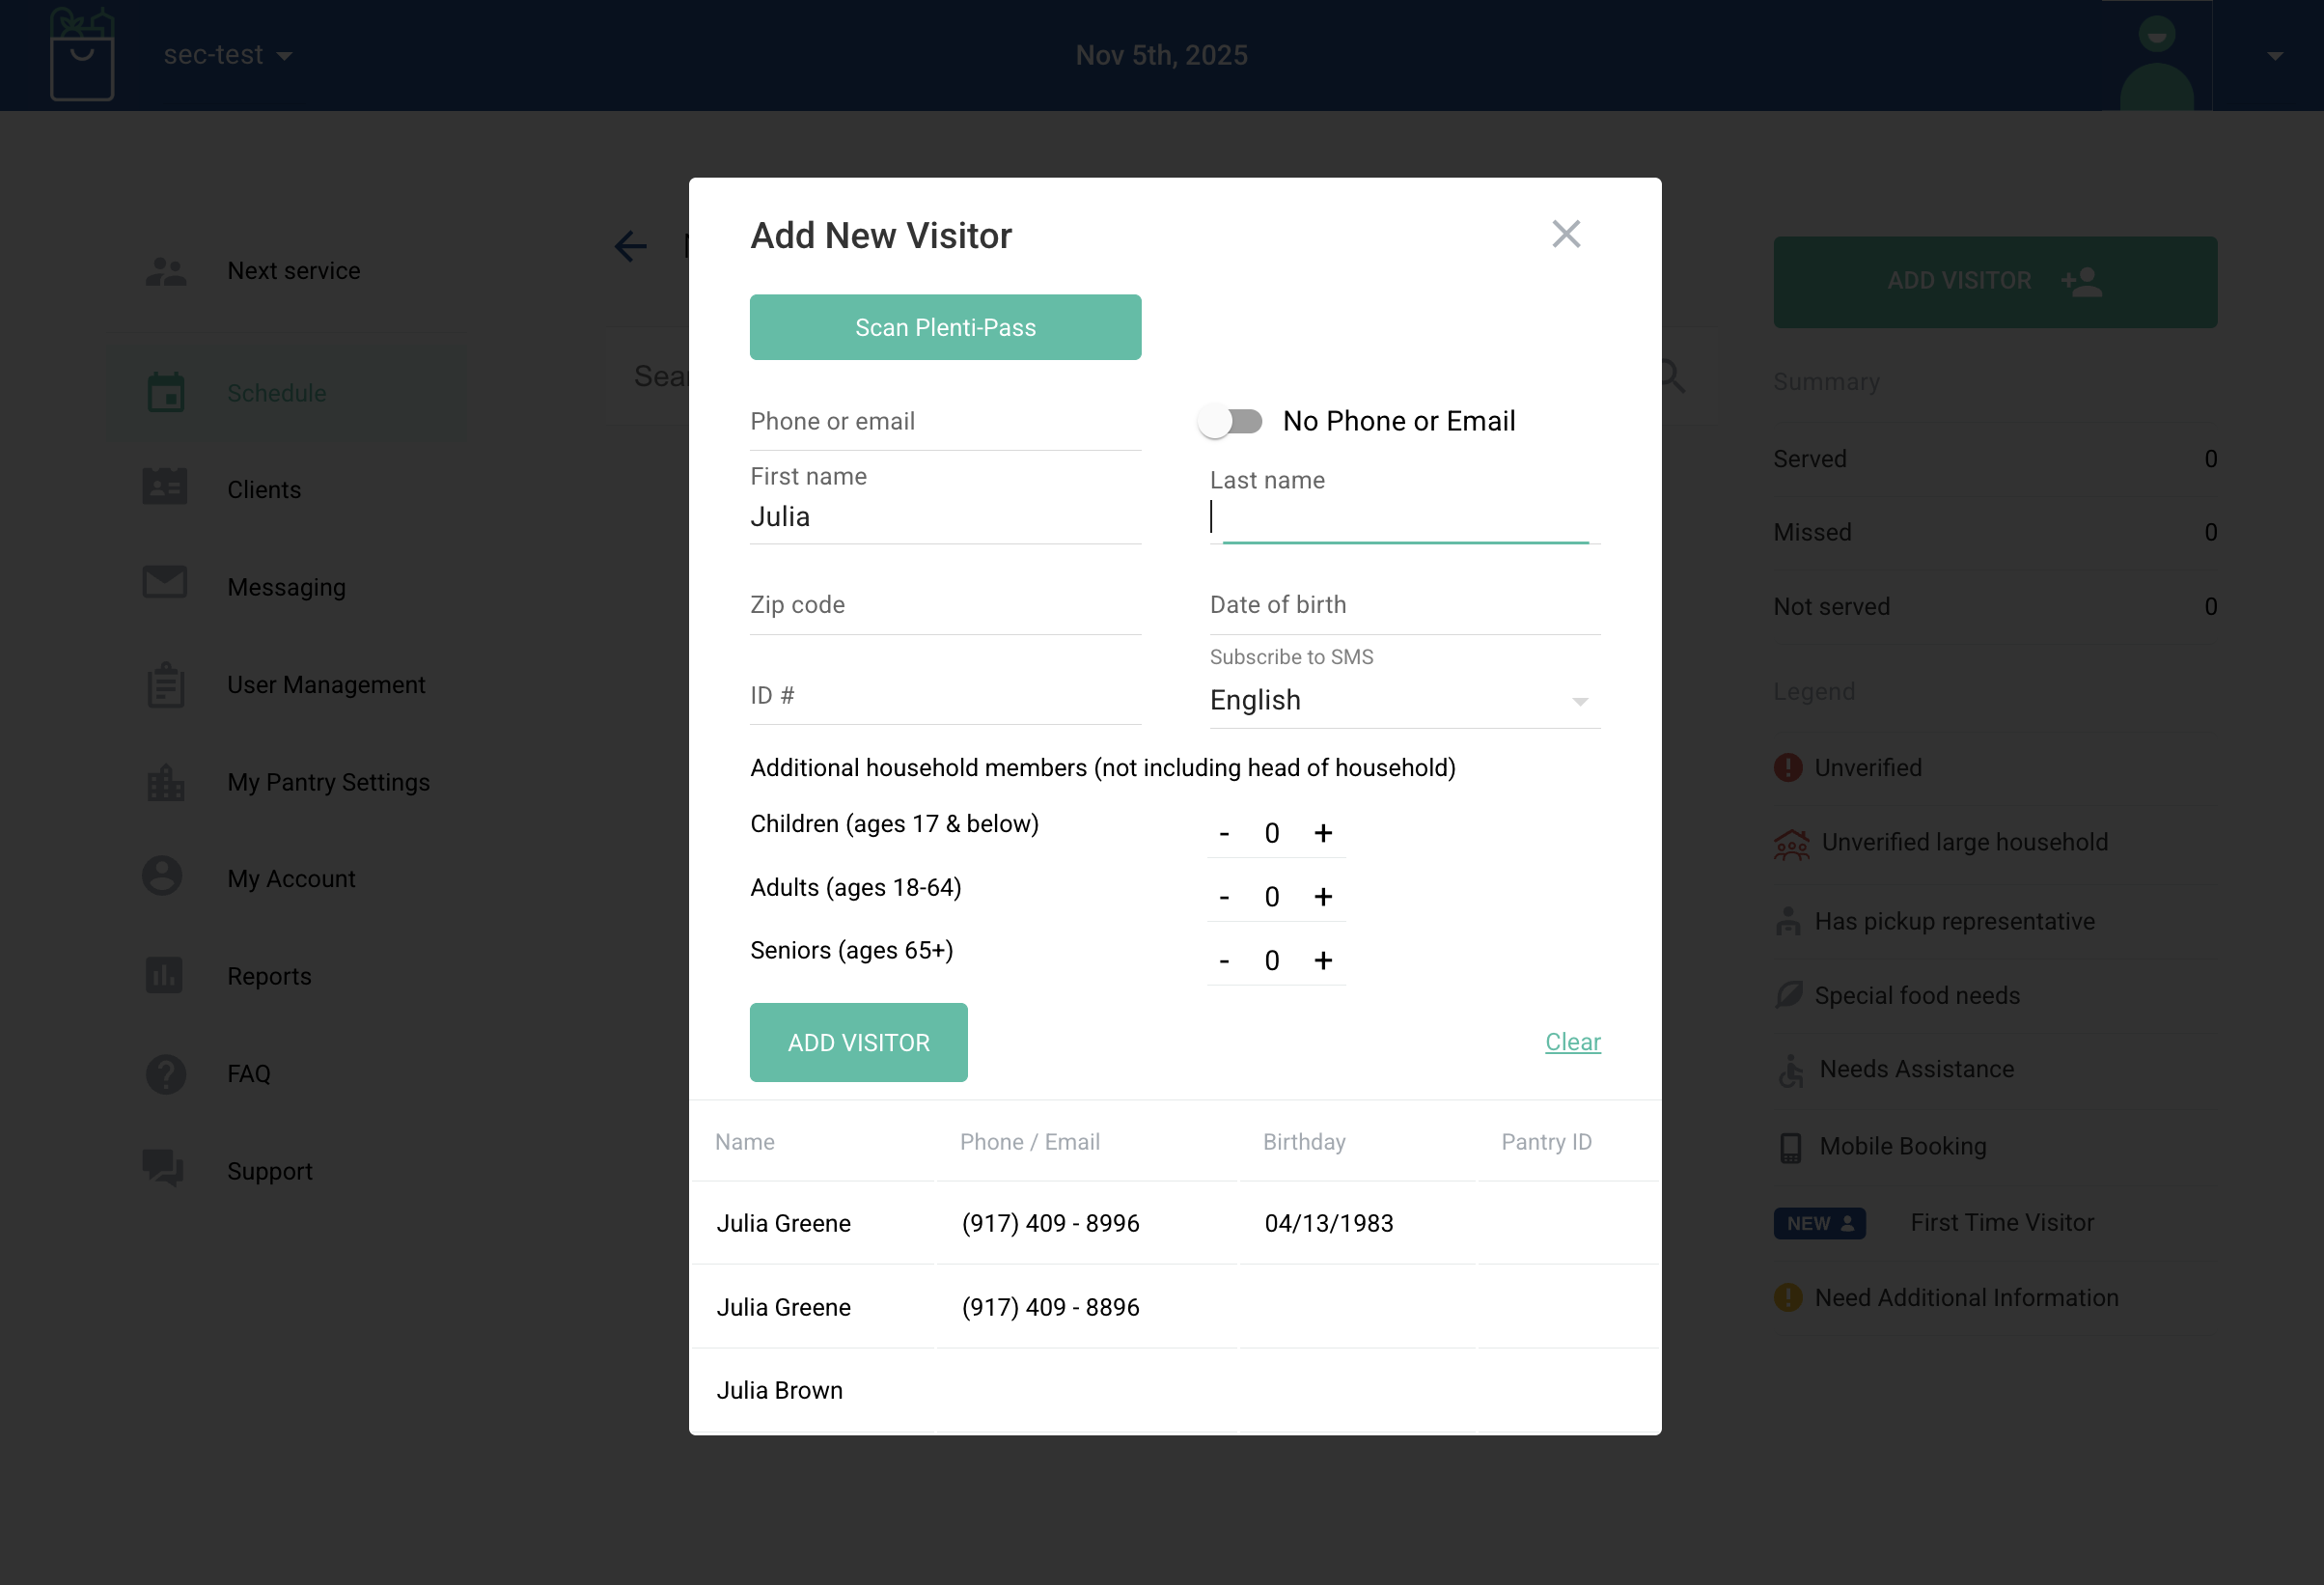Viewport: 2324px width, 1585px height.
Task: Click the Messaging envelope icon
Action: click(x=165, y=583)
